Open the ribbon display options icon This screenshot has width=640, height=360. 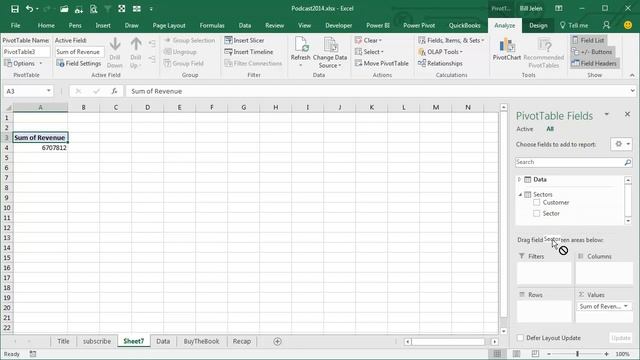click(559, 9)
